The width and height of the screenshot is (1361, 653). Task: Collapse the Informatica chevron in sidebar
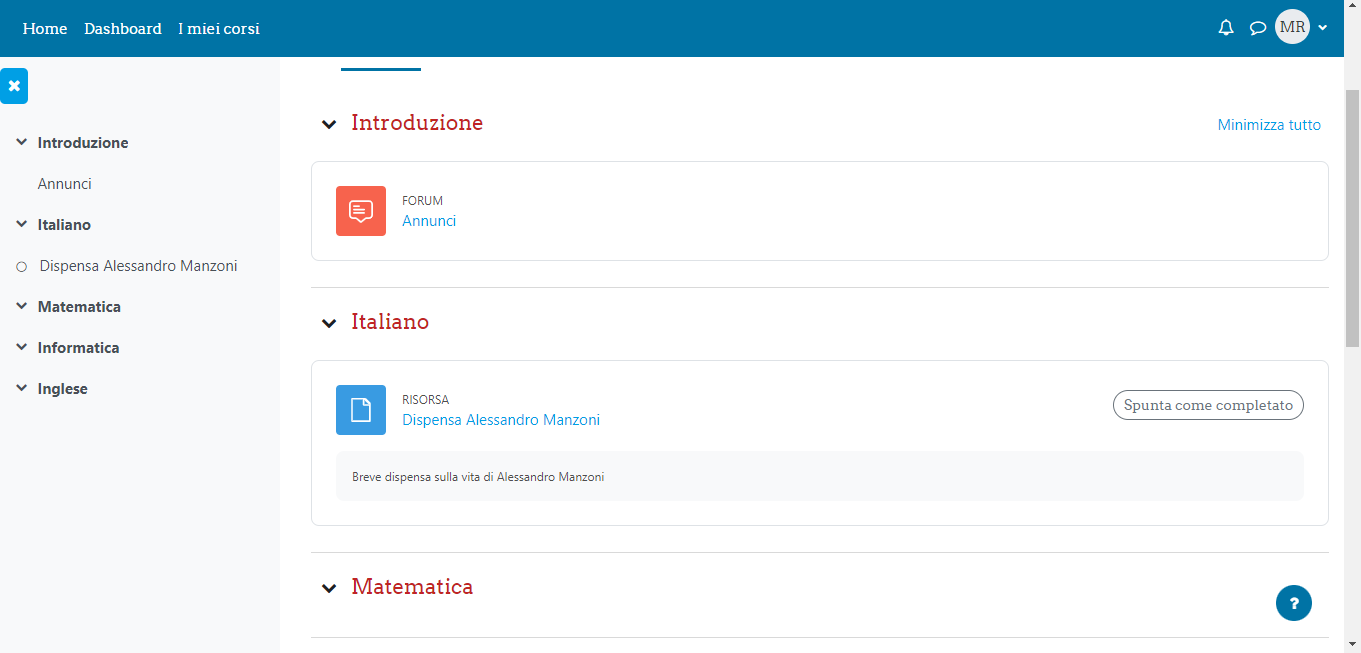tap(21, 348)
